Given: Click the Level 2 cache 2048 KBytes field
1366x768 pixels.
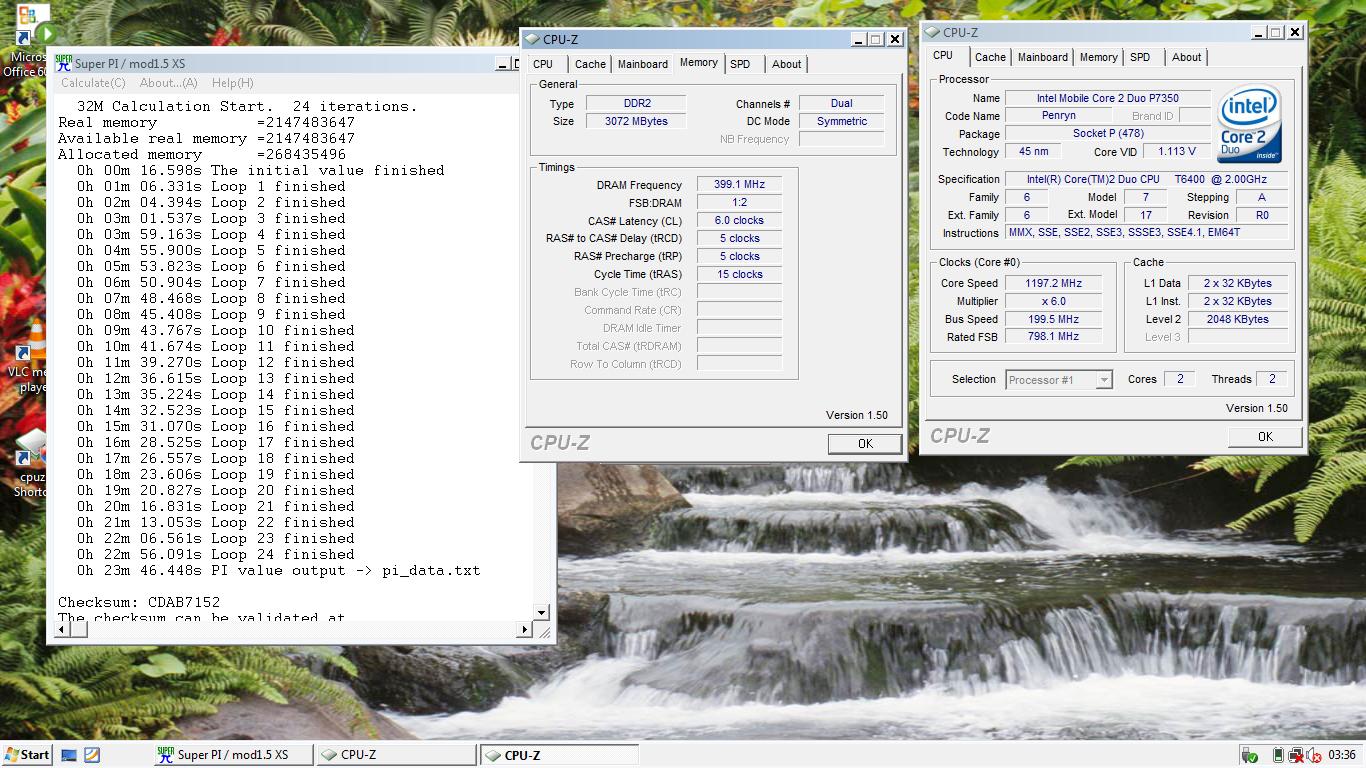Looking at the screenshot, I should coord(1237,320).
